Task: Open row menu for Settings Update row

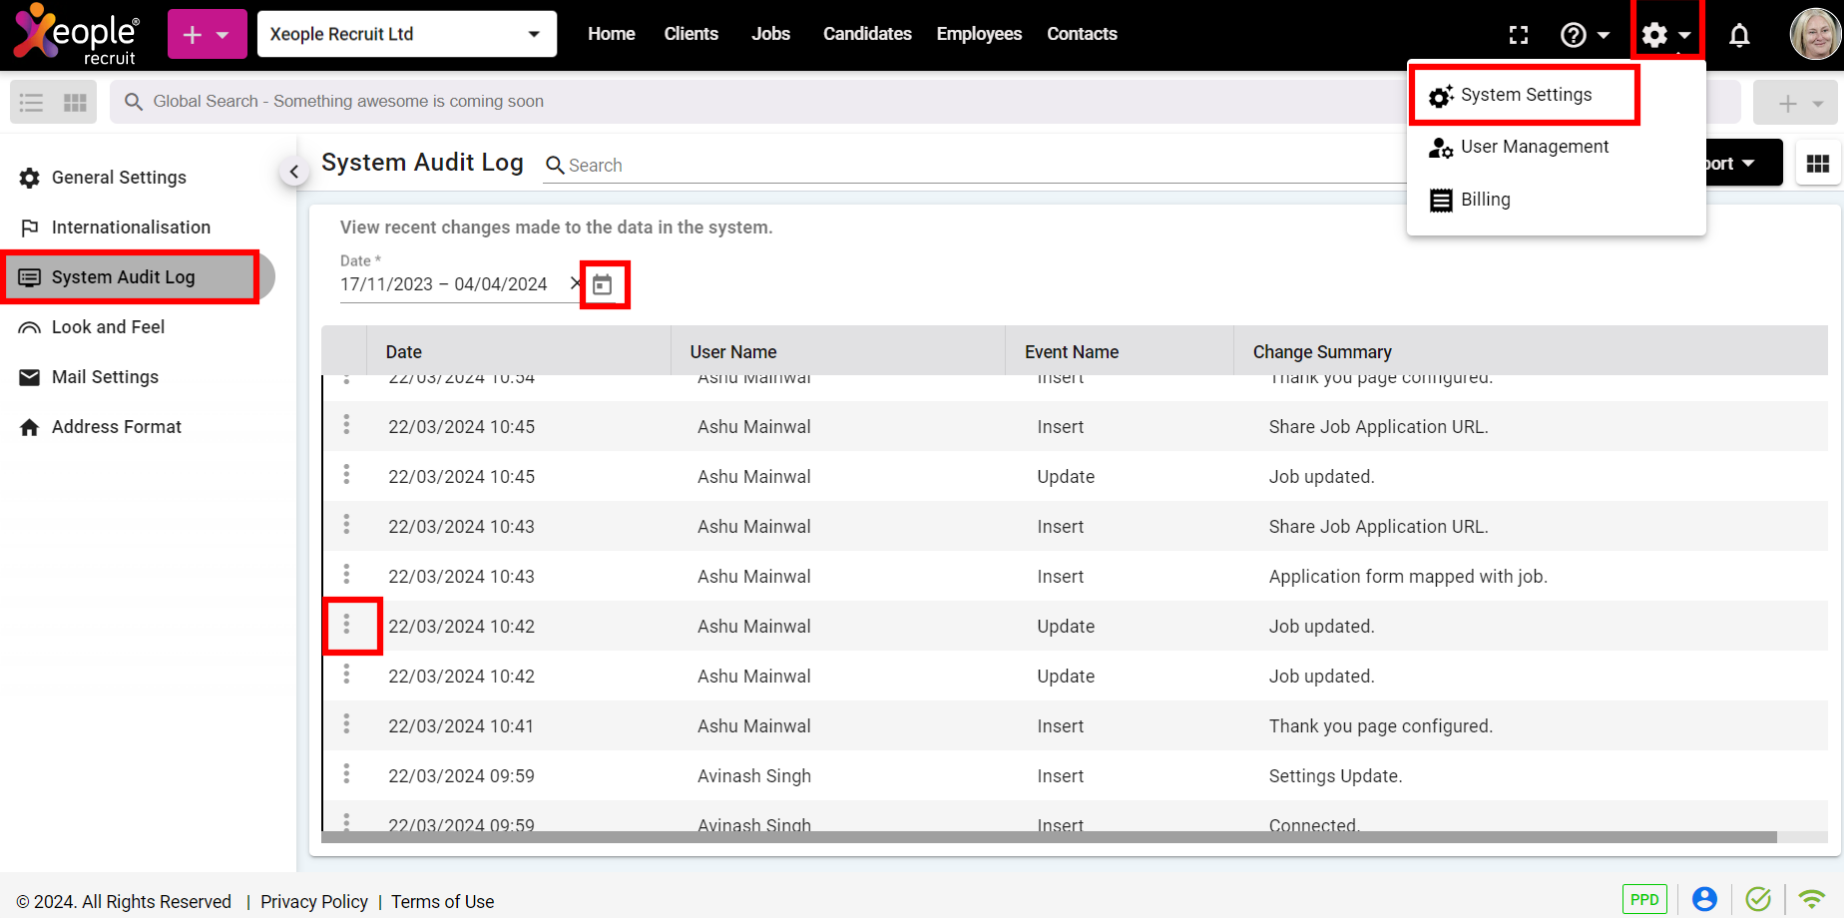Action: pyautogui.click(x=347, y=775)
